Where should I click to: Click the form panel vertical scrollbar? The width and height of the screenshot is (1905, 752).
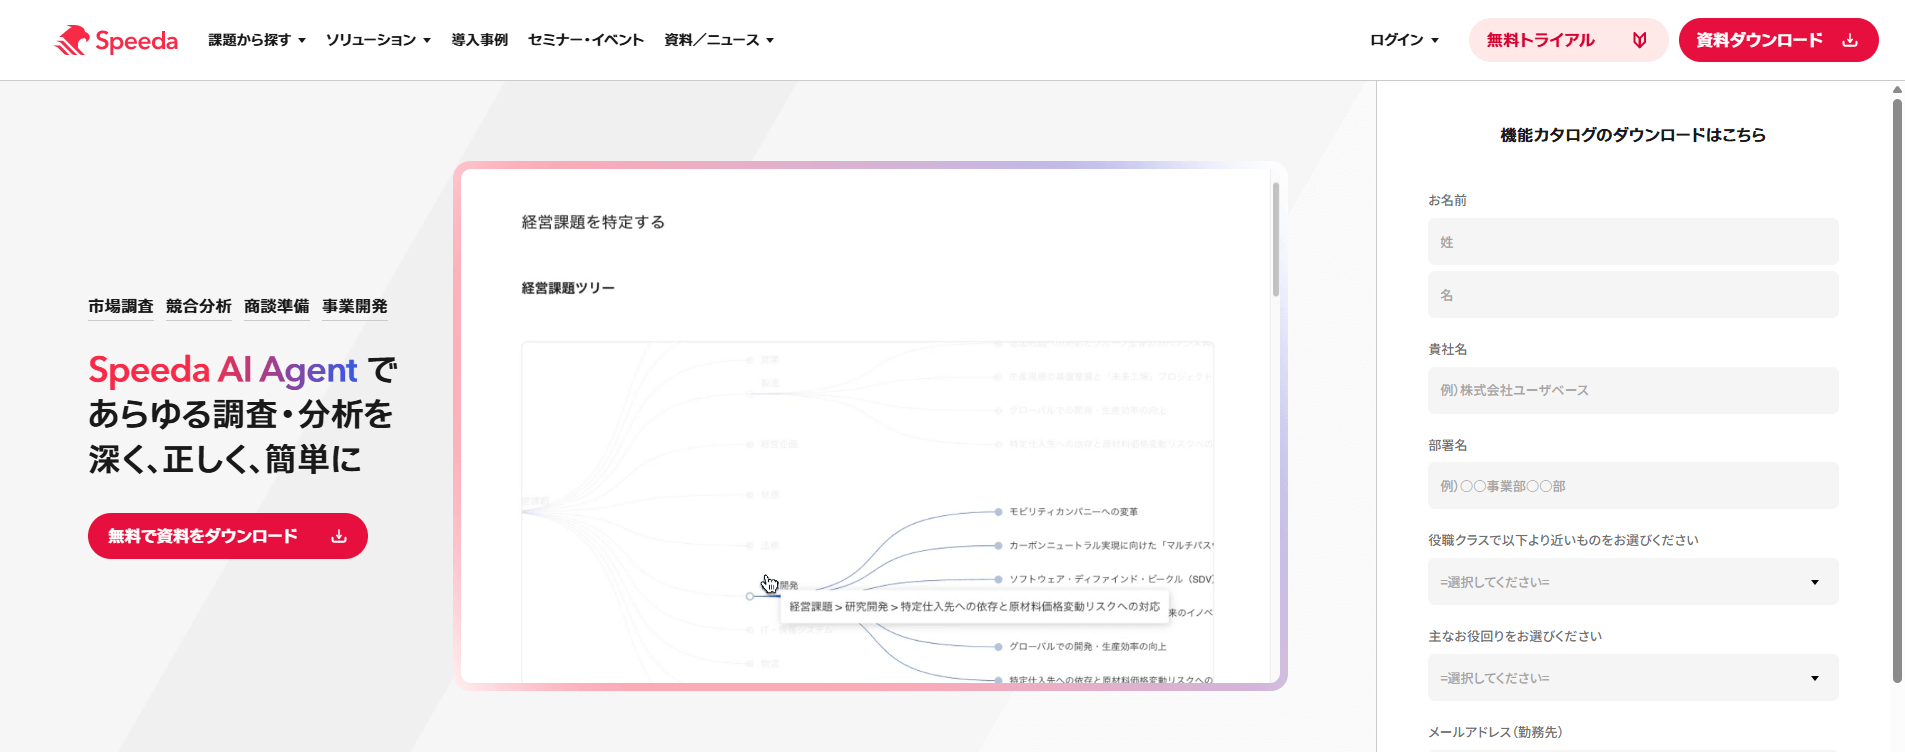pos(1896,390)
